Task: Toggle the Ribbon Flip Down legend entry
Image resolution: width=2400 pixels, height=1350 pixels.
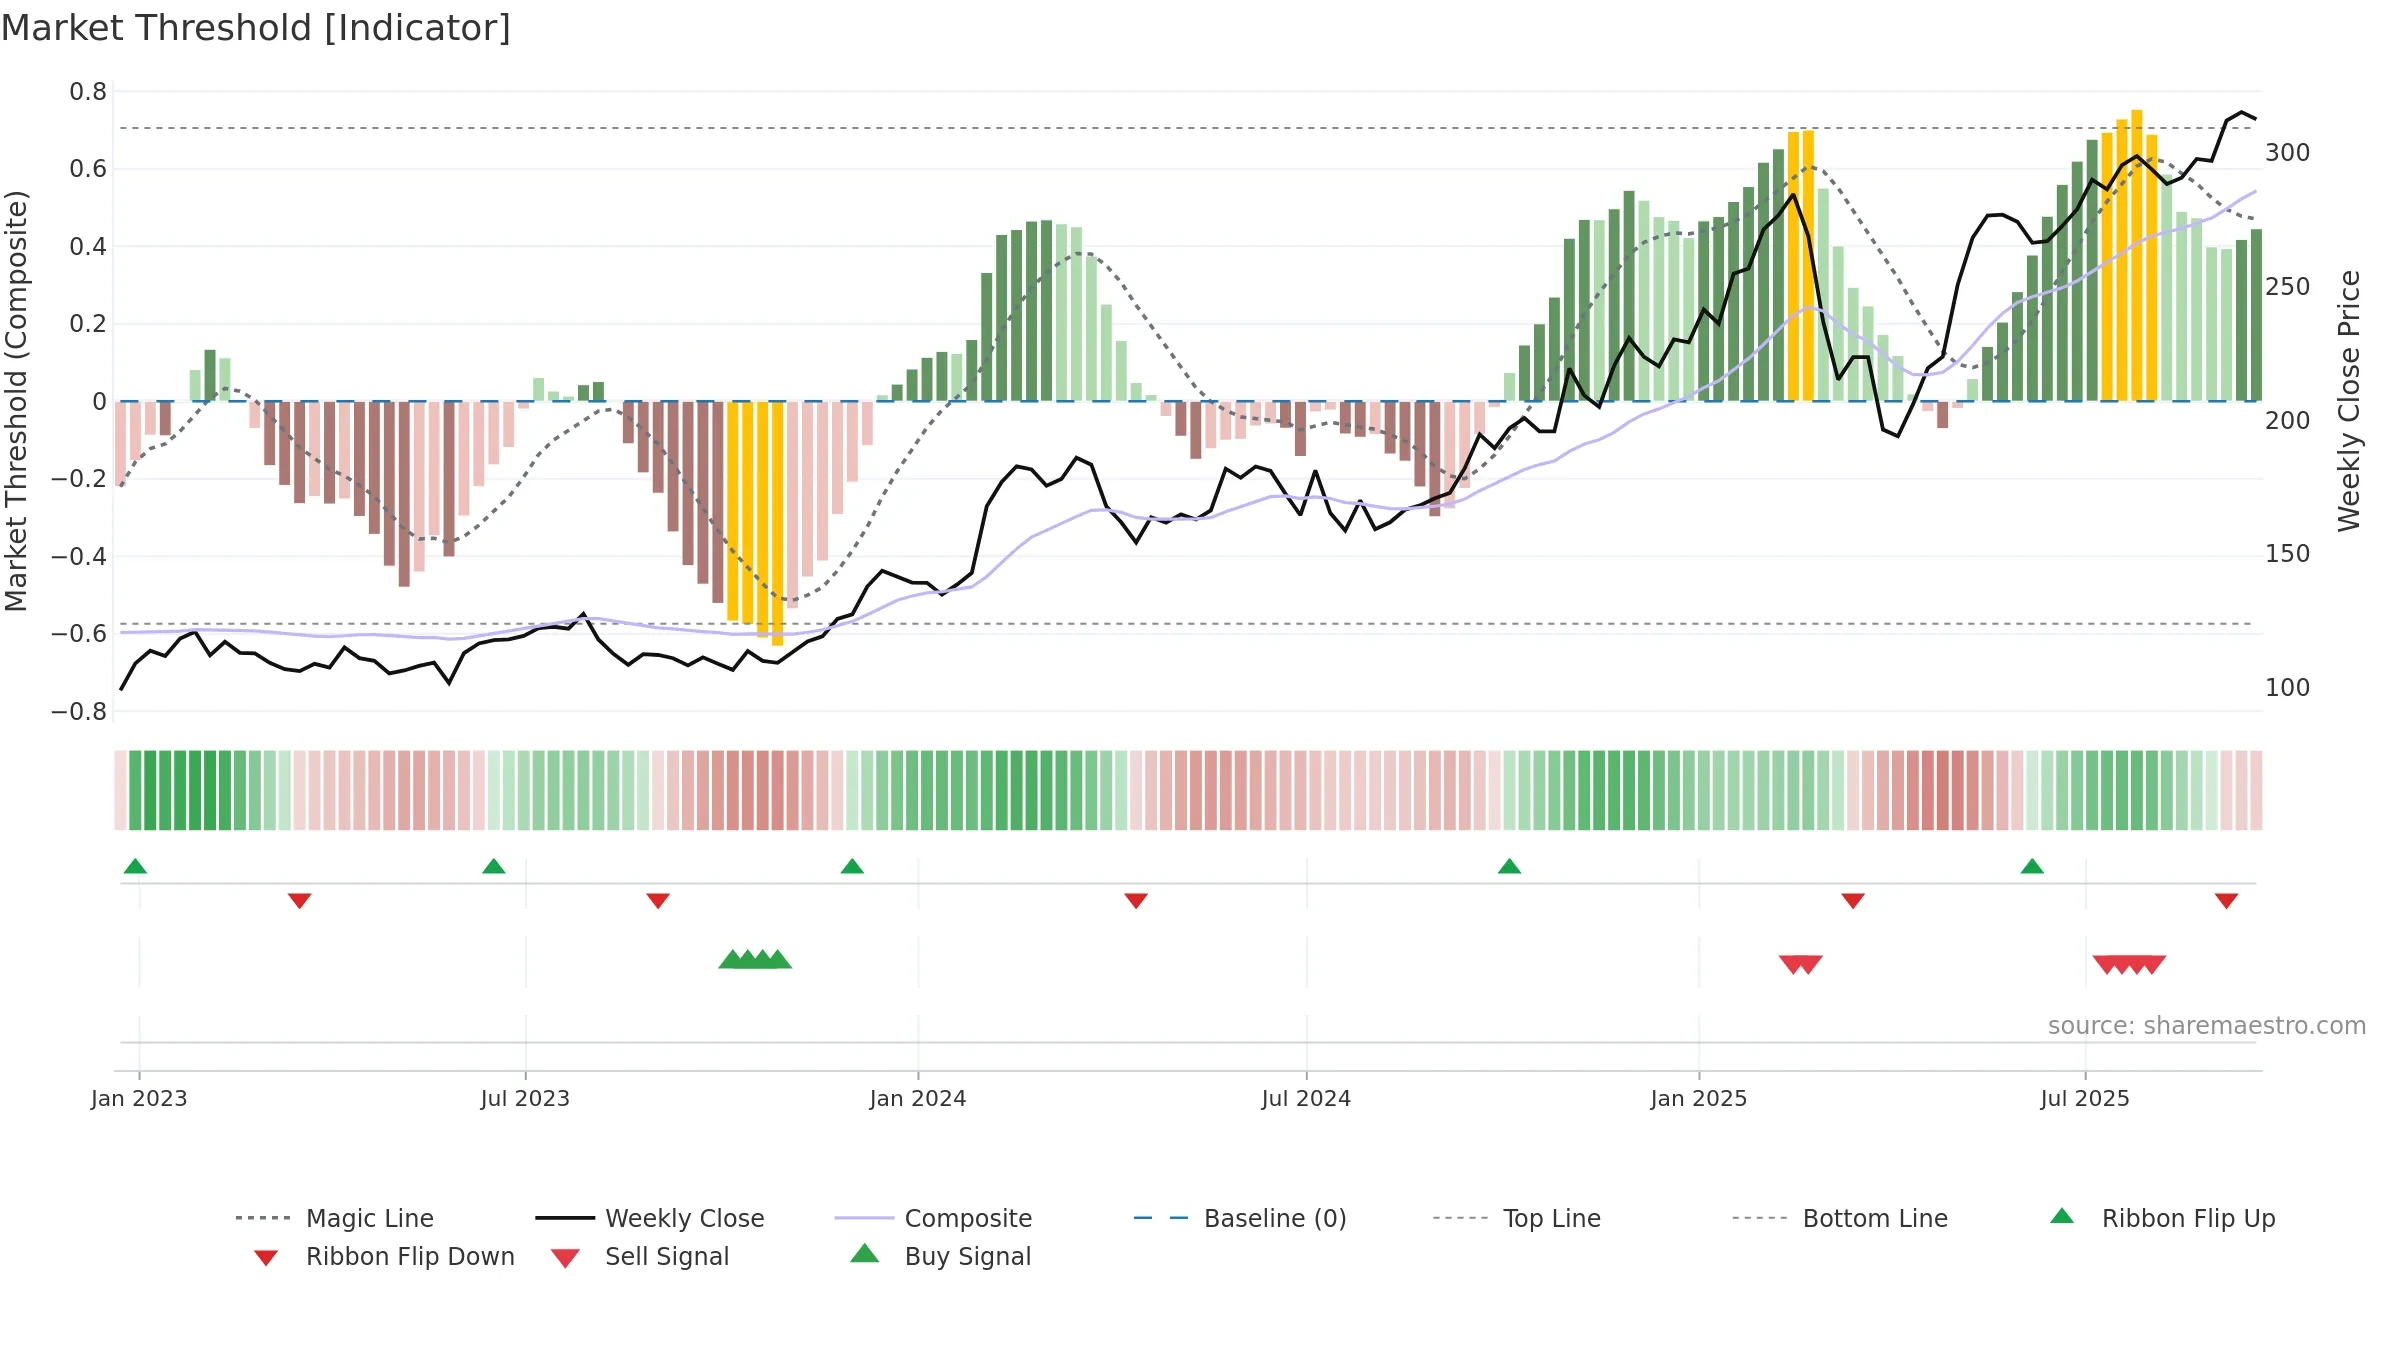Action: click(x=384, y=1256)
